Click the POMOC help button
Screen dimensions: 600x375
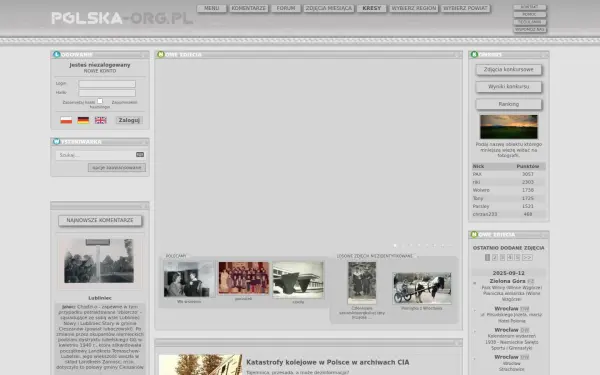pos(530,15)
